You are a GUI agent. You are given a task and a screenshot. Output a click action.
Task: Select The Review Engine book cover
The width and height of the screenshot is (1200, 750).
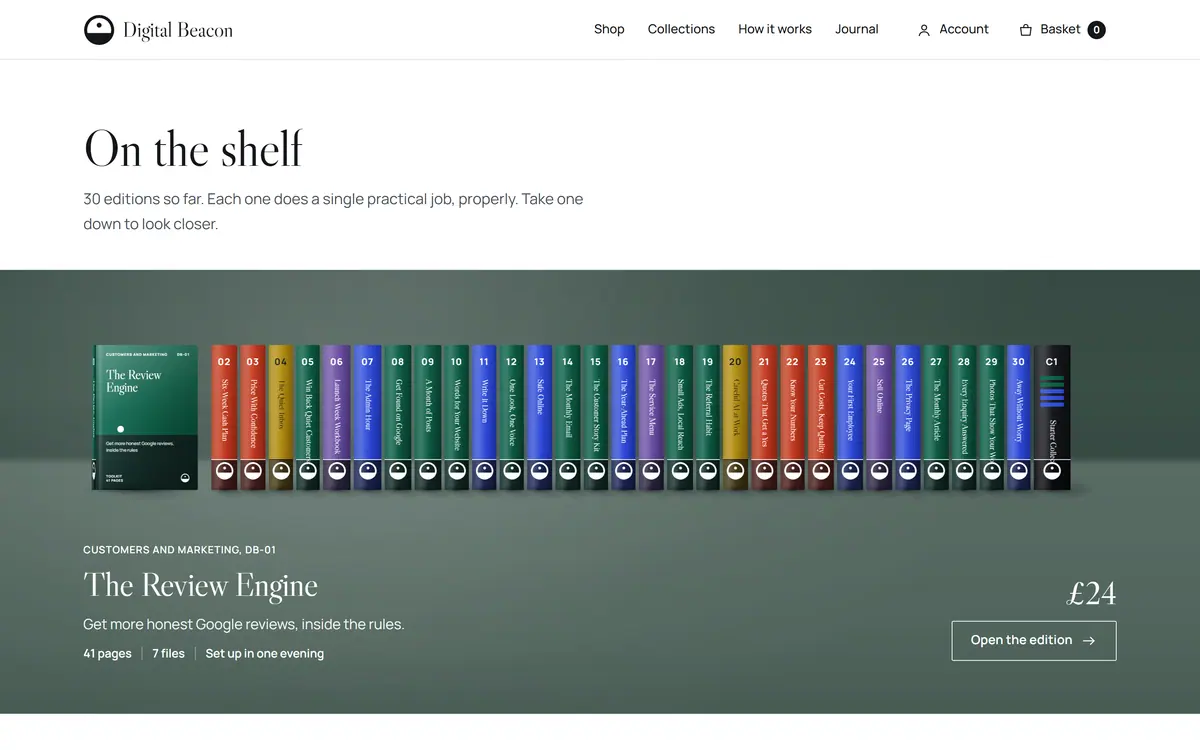pyautogui.click(x=146, y=418)
